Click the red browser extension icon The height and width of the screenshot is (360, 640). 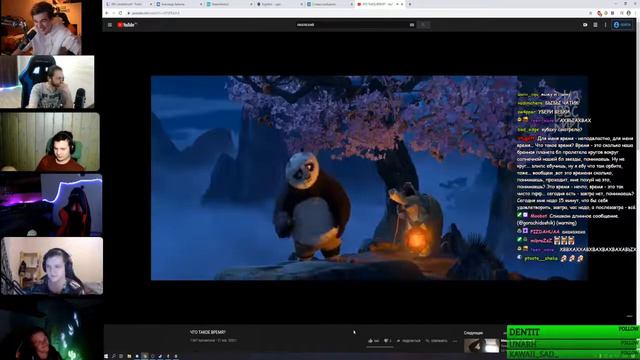[599, 13]
